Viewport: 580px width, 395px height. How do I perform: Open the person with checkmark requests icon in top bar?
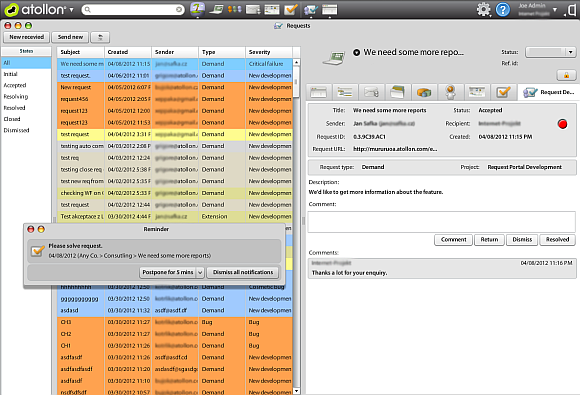(311, 9)
